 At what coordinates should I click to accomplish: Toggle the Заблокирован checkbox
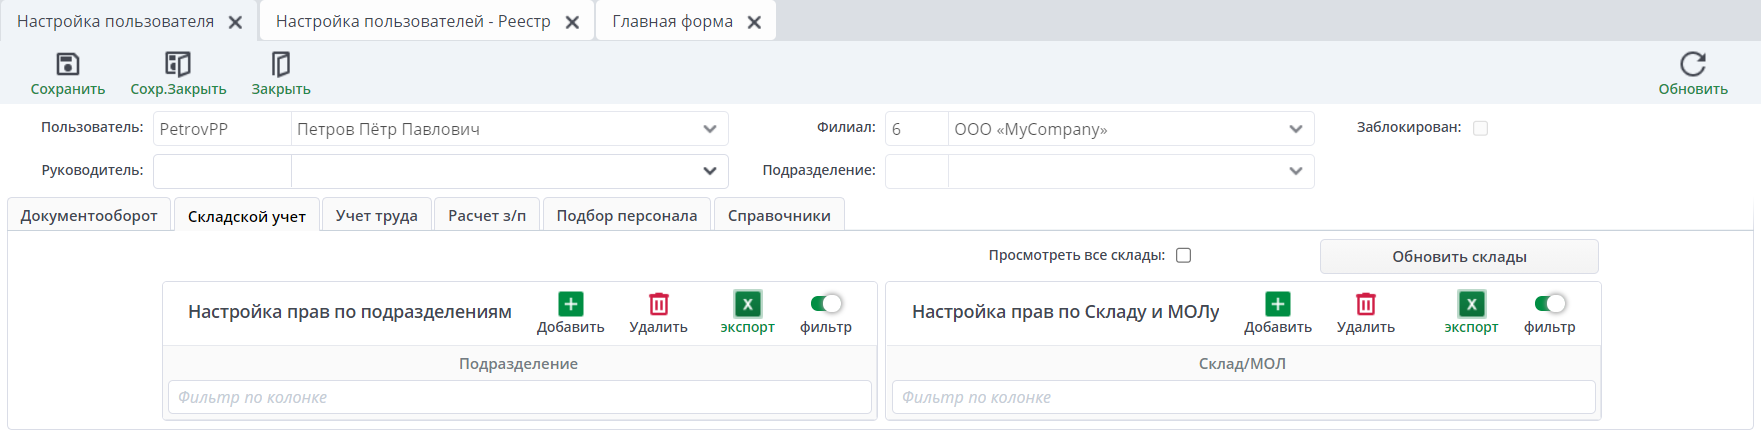click(1480, 128)
